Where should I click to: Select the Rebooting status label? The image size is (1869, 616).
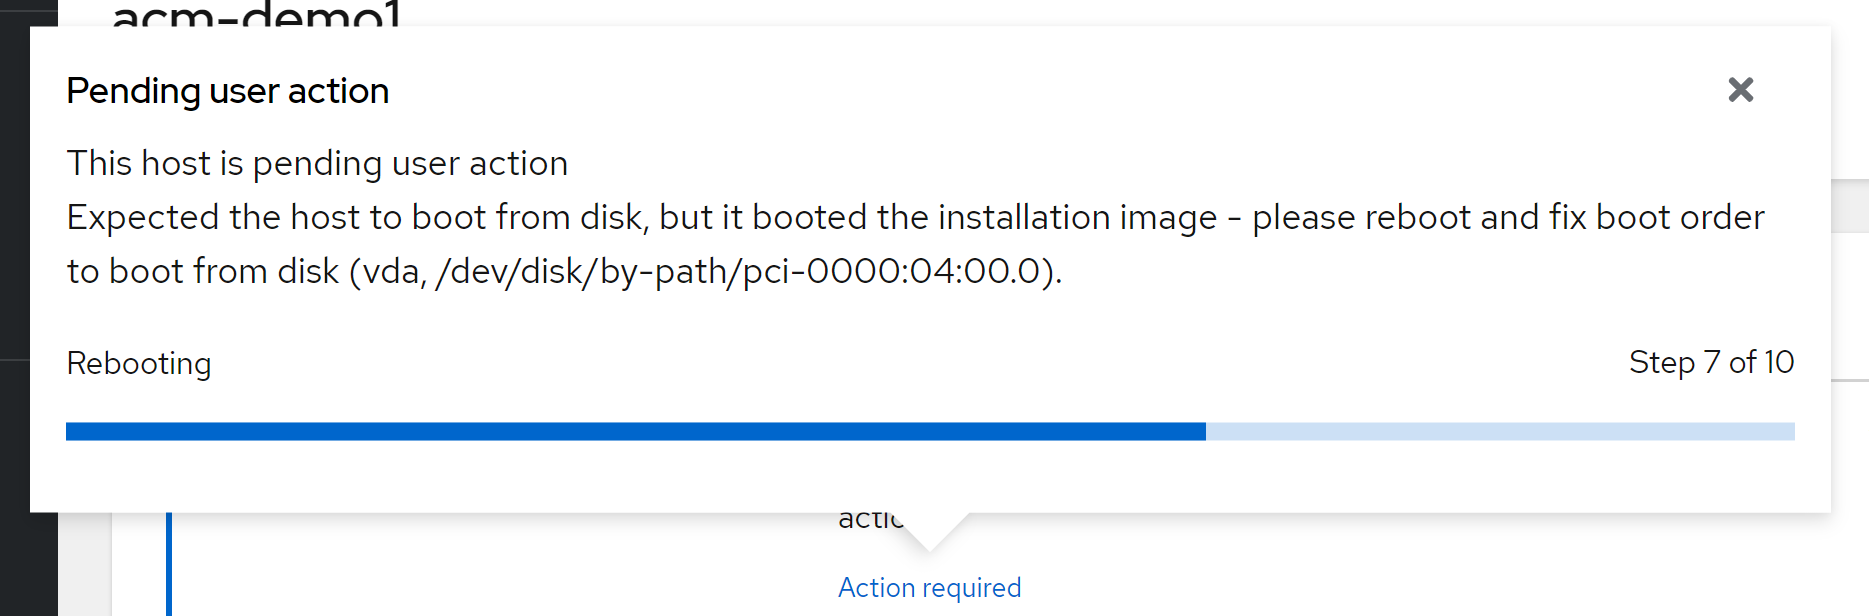[x=139, y=363]
